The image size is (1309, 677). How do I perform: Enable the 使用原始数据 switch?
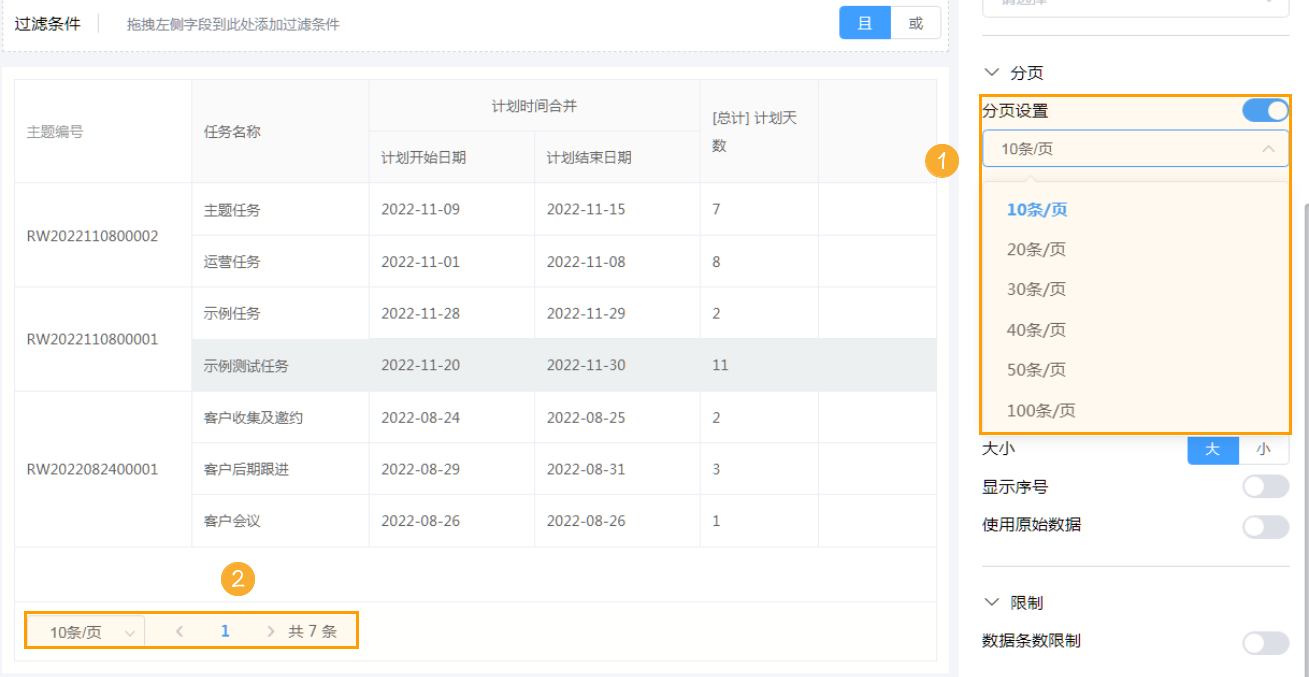tap(1265, 526)
